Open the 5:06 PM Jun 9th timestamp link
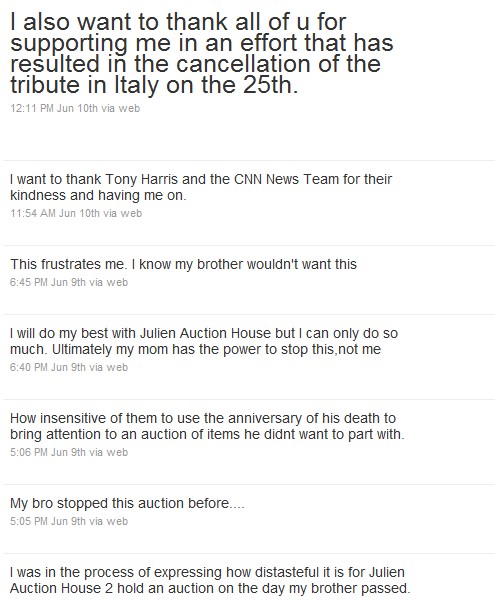Viewport: 495px width, 600px height. 48,452
